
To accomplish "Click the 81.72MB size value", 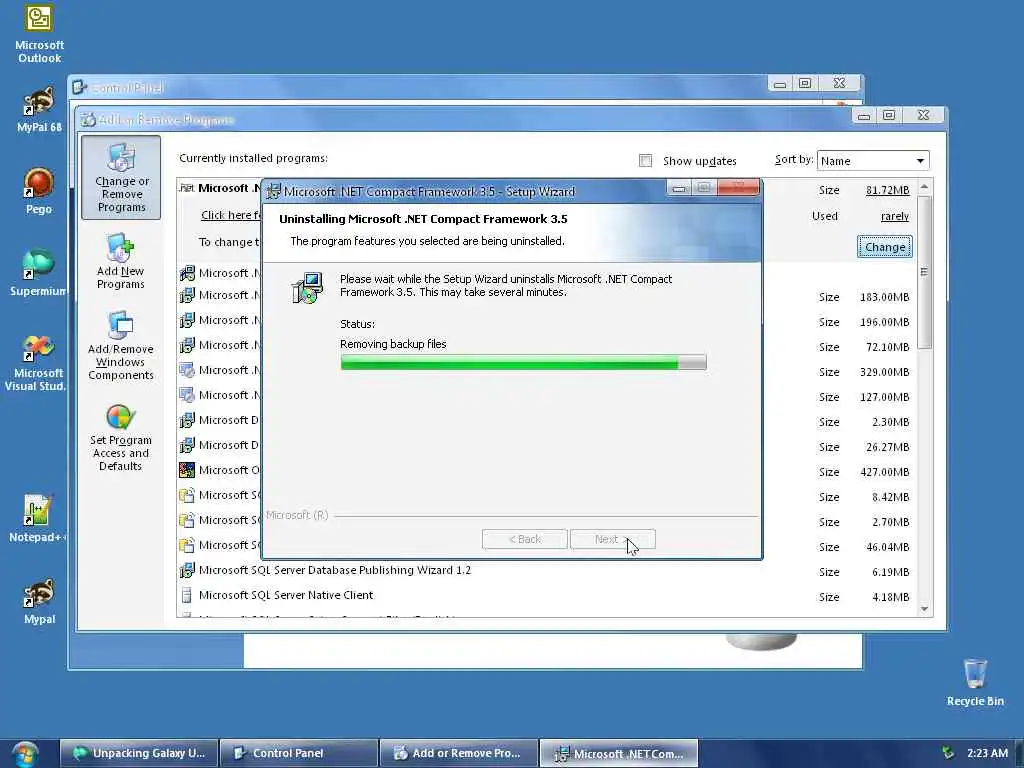I will tap(888, 190).
